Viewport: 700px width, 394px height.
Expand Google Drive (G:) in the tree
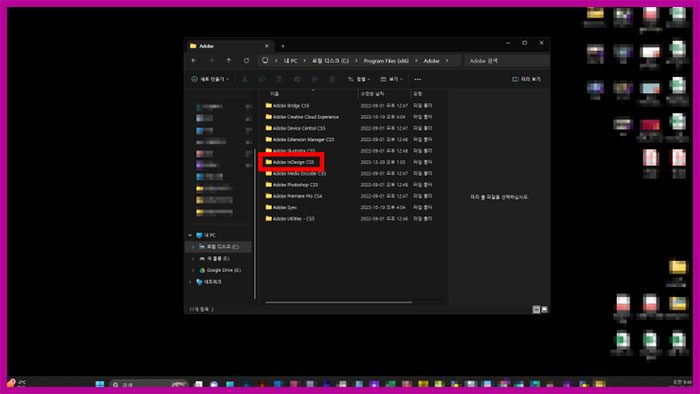(193, 270)
